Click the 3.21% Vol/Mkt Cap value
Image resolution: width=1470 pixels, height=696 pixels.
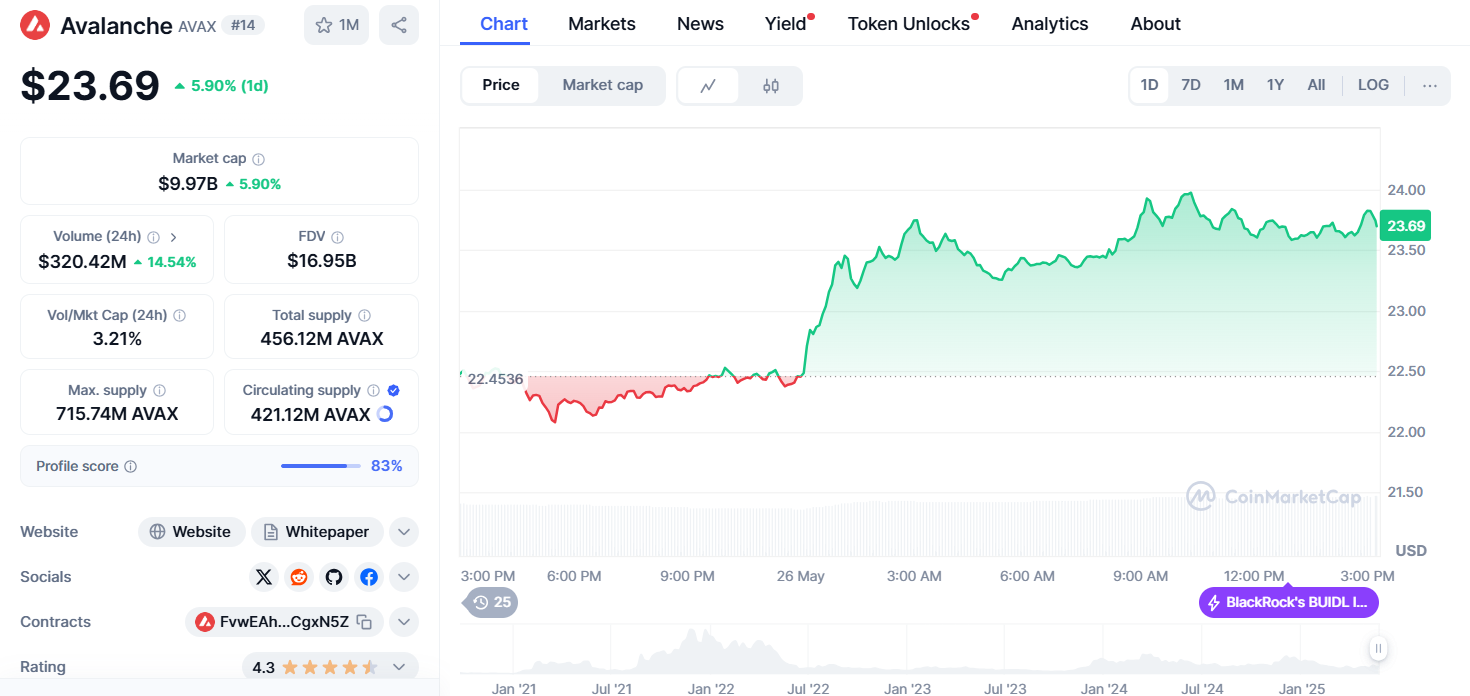tap(117, 339)
